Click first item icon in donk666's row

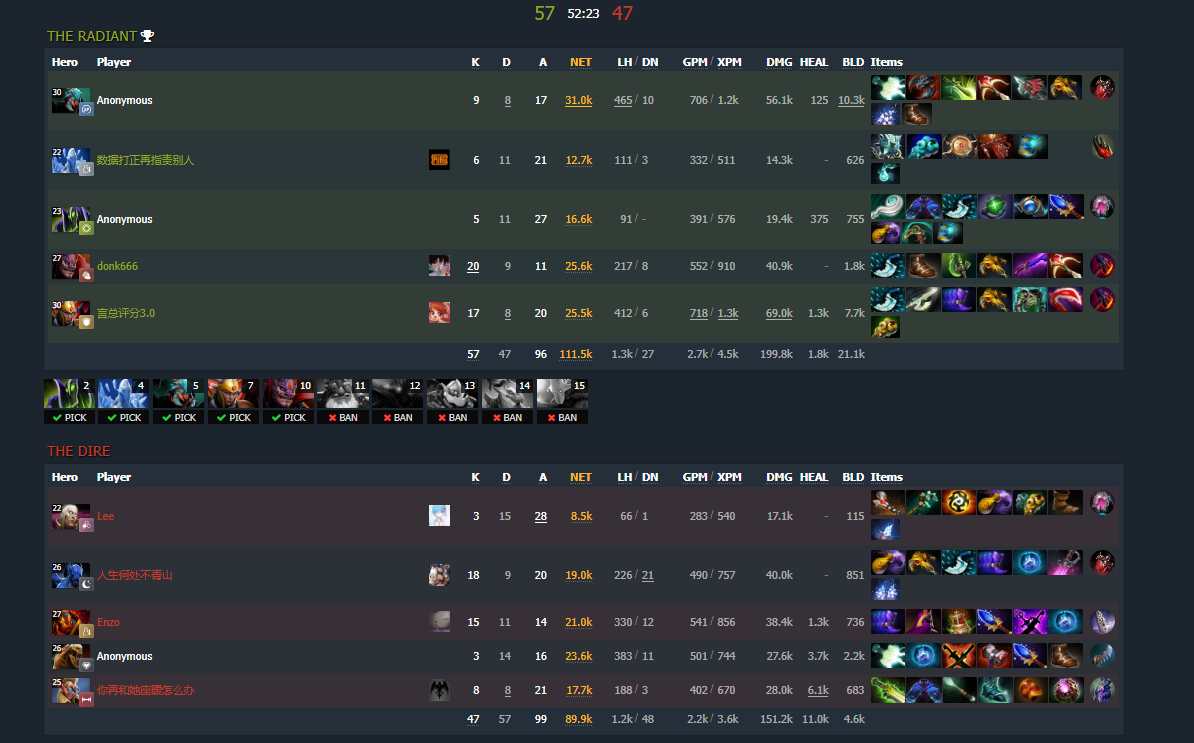click(888, 266)
